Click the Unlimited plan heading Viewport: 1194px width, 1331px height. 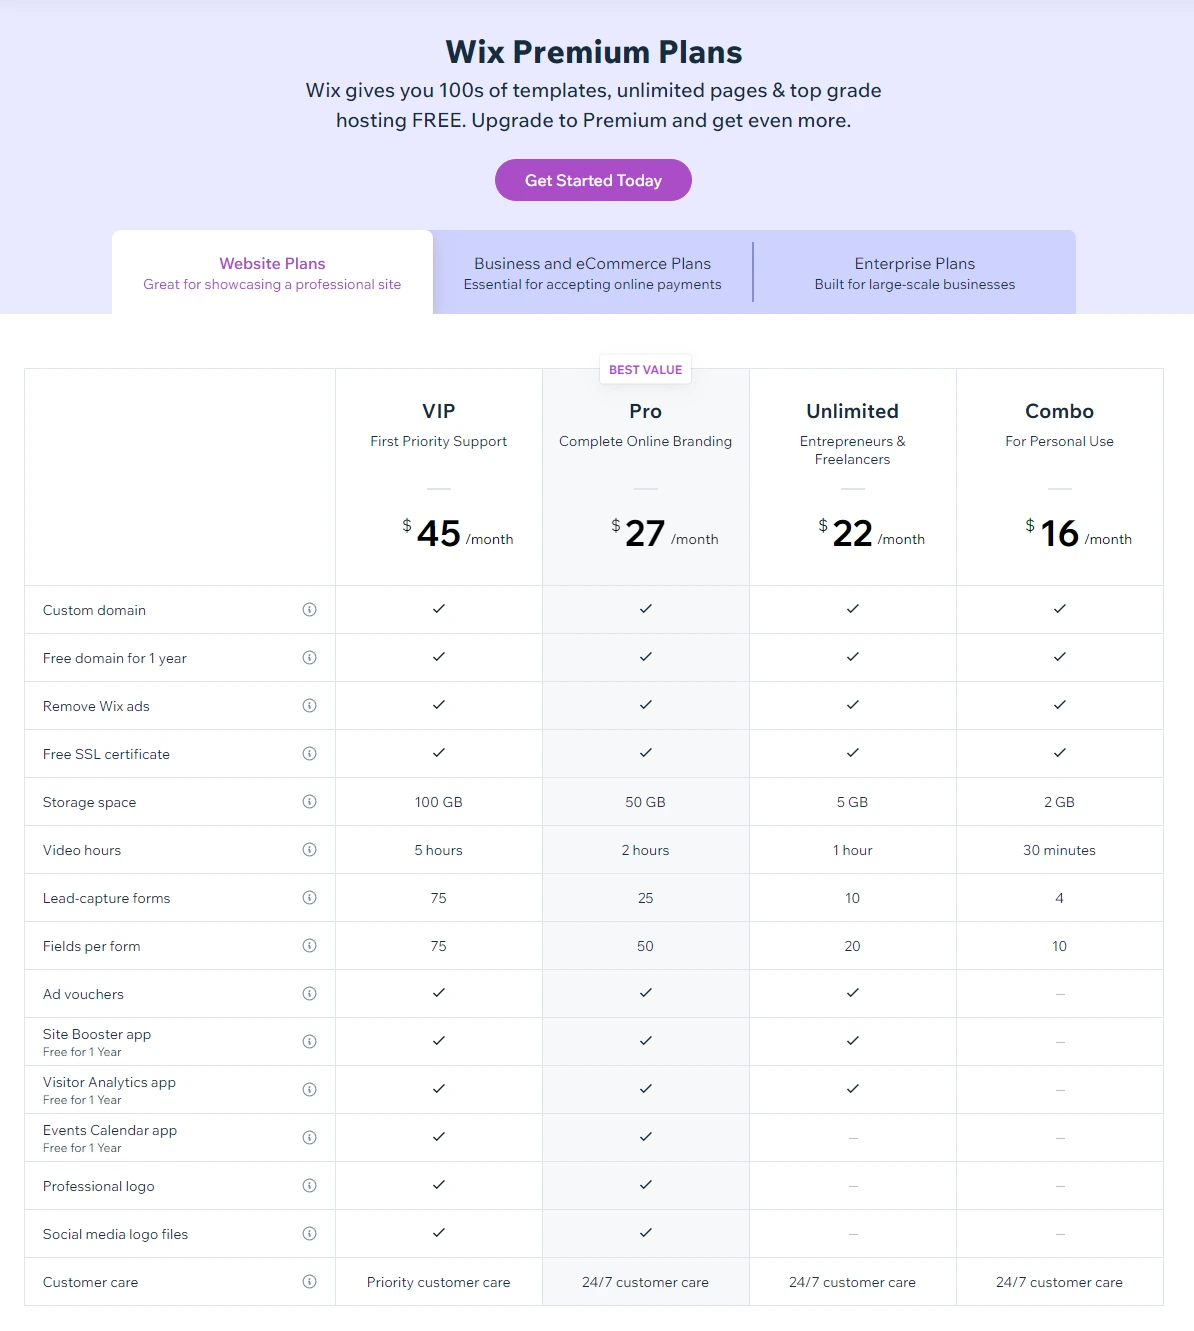pyautogui.click(x=853, y=411)
